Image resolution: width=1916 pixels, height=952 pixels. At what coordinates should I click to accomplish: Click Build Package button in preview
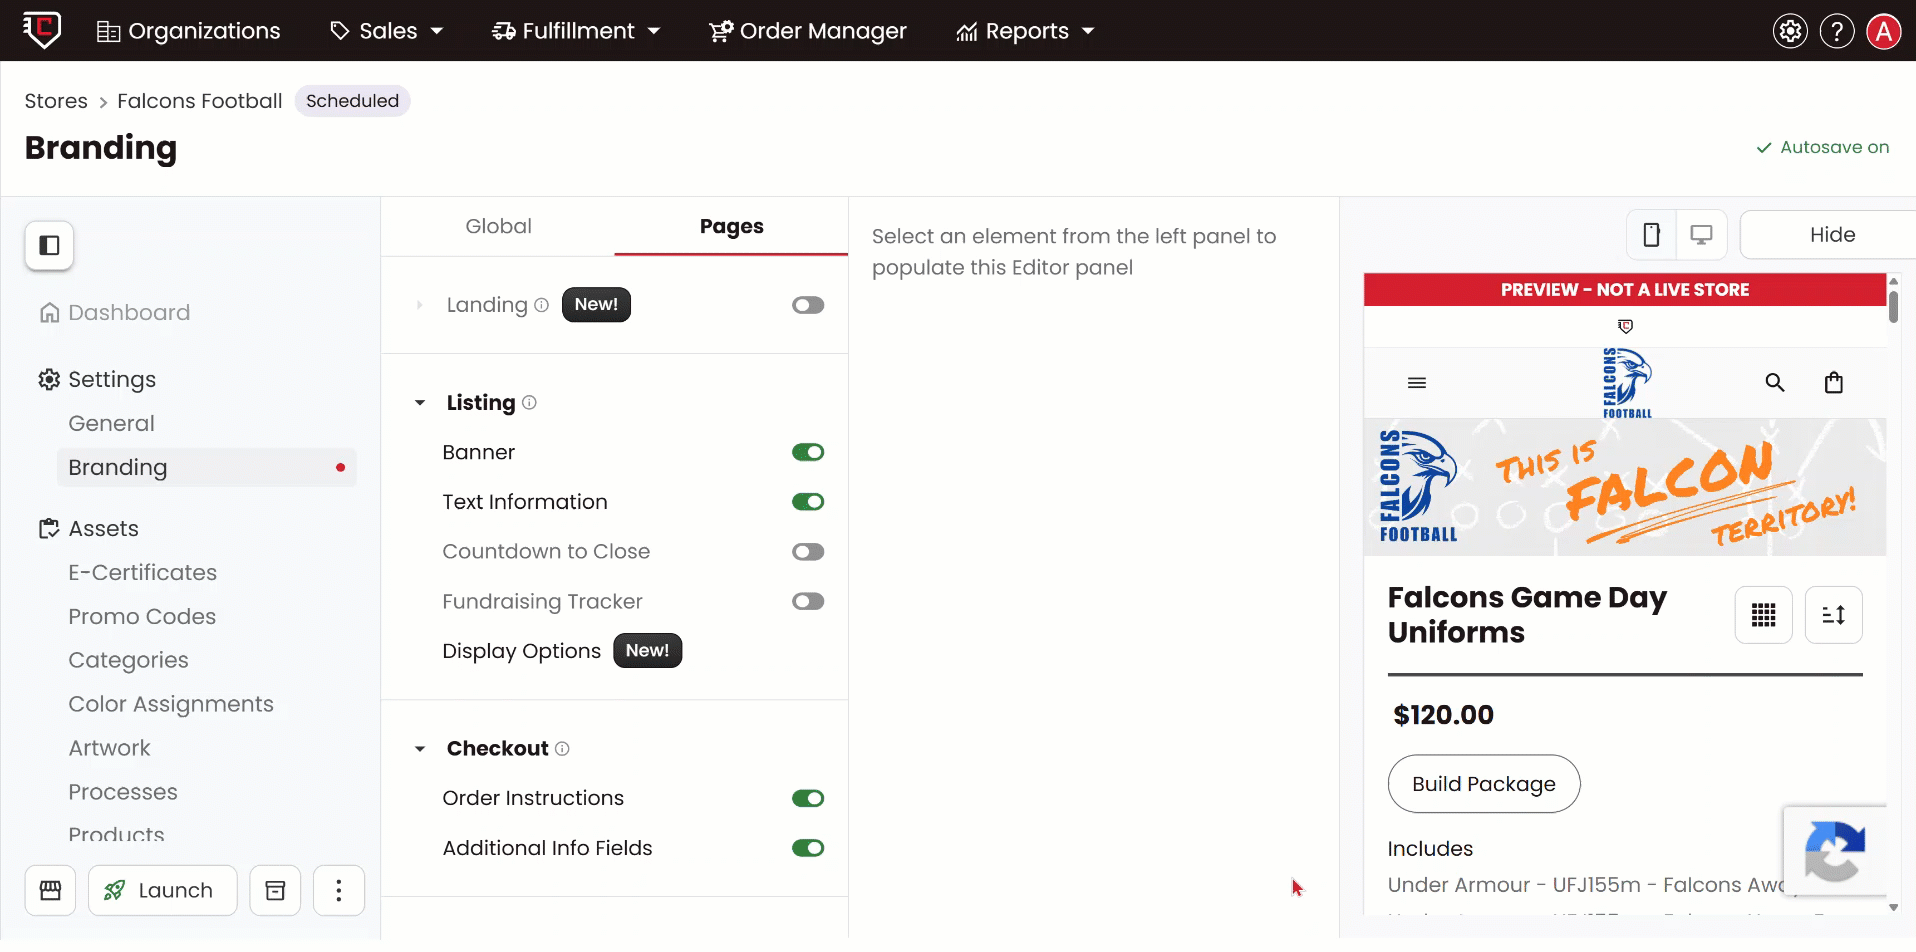pyautogui.click(x=1484, y=784)
